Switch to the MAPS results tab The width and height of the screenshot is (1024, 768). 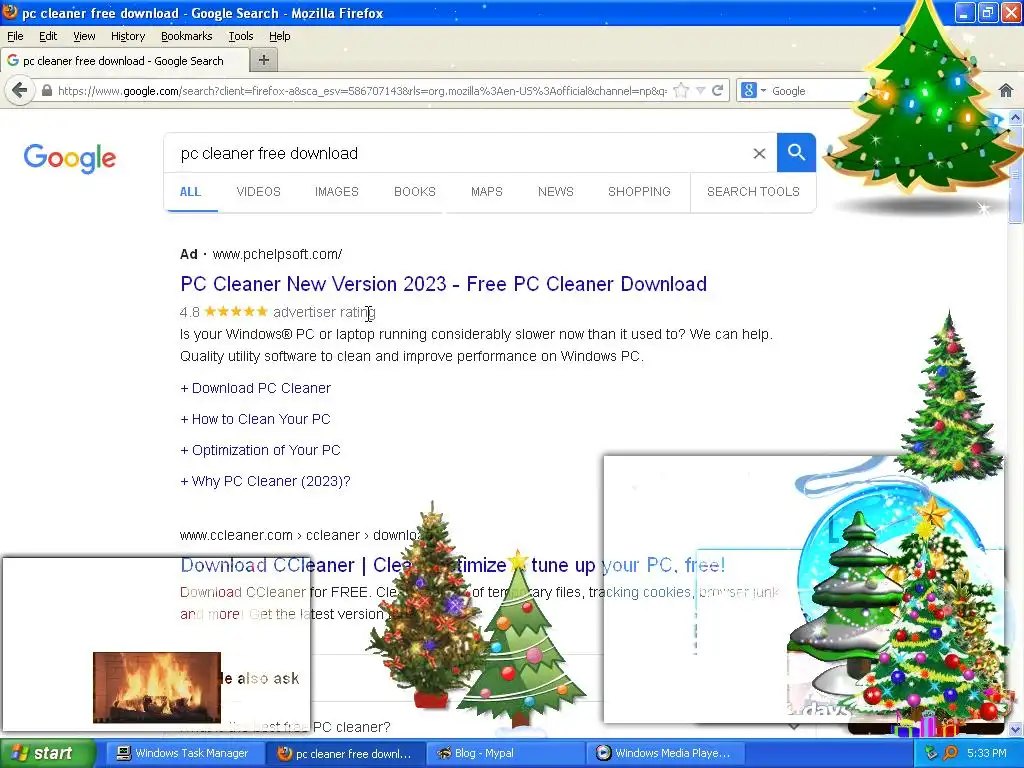point(487,191)
